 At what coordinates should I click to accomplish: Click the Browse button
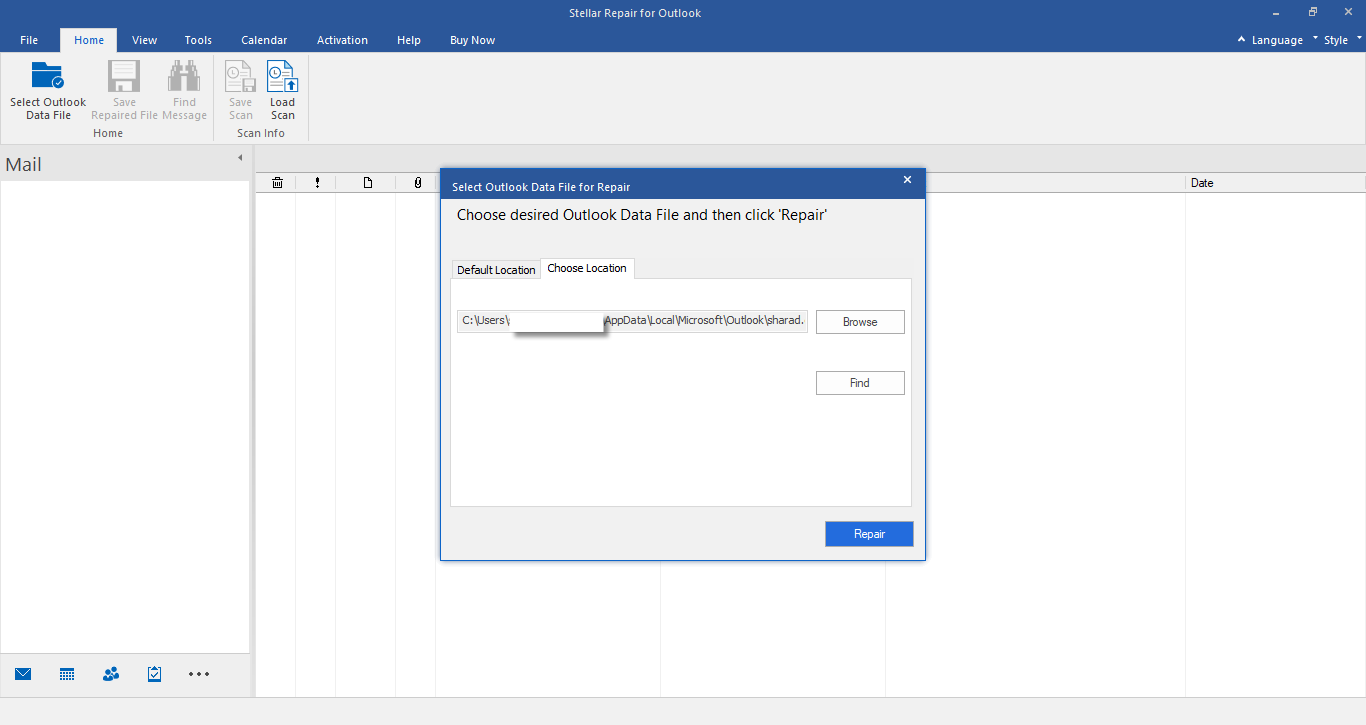tap(860, 322)
